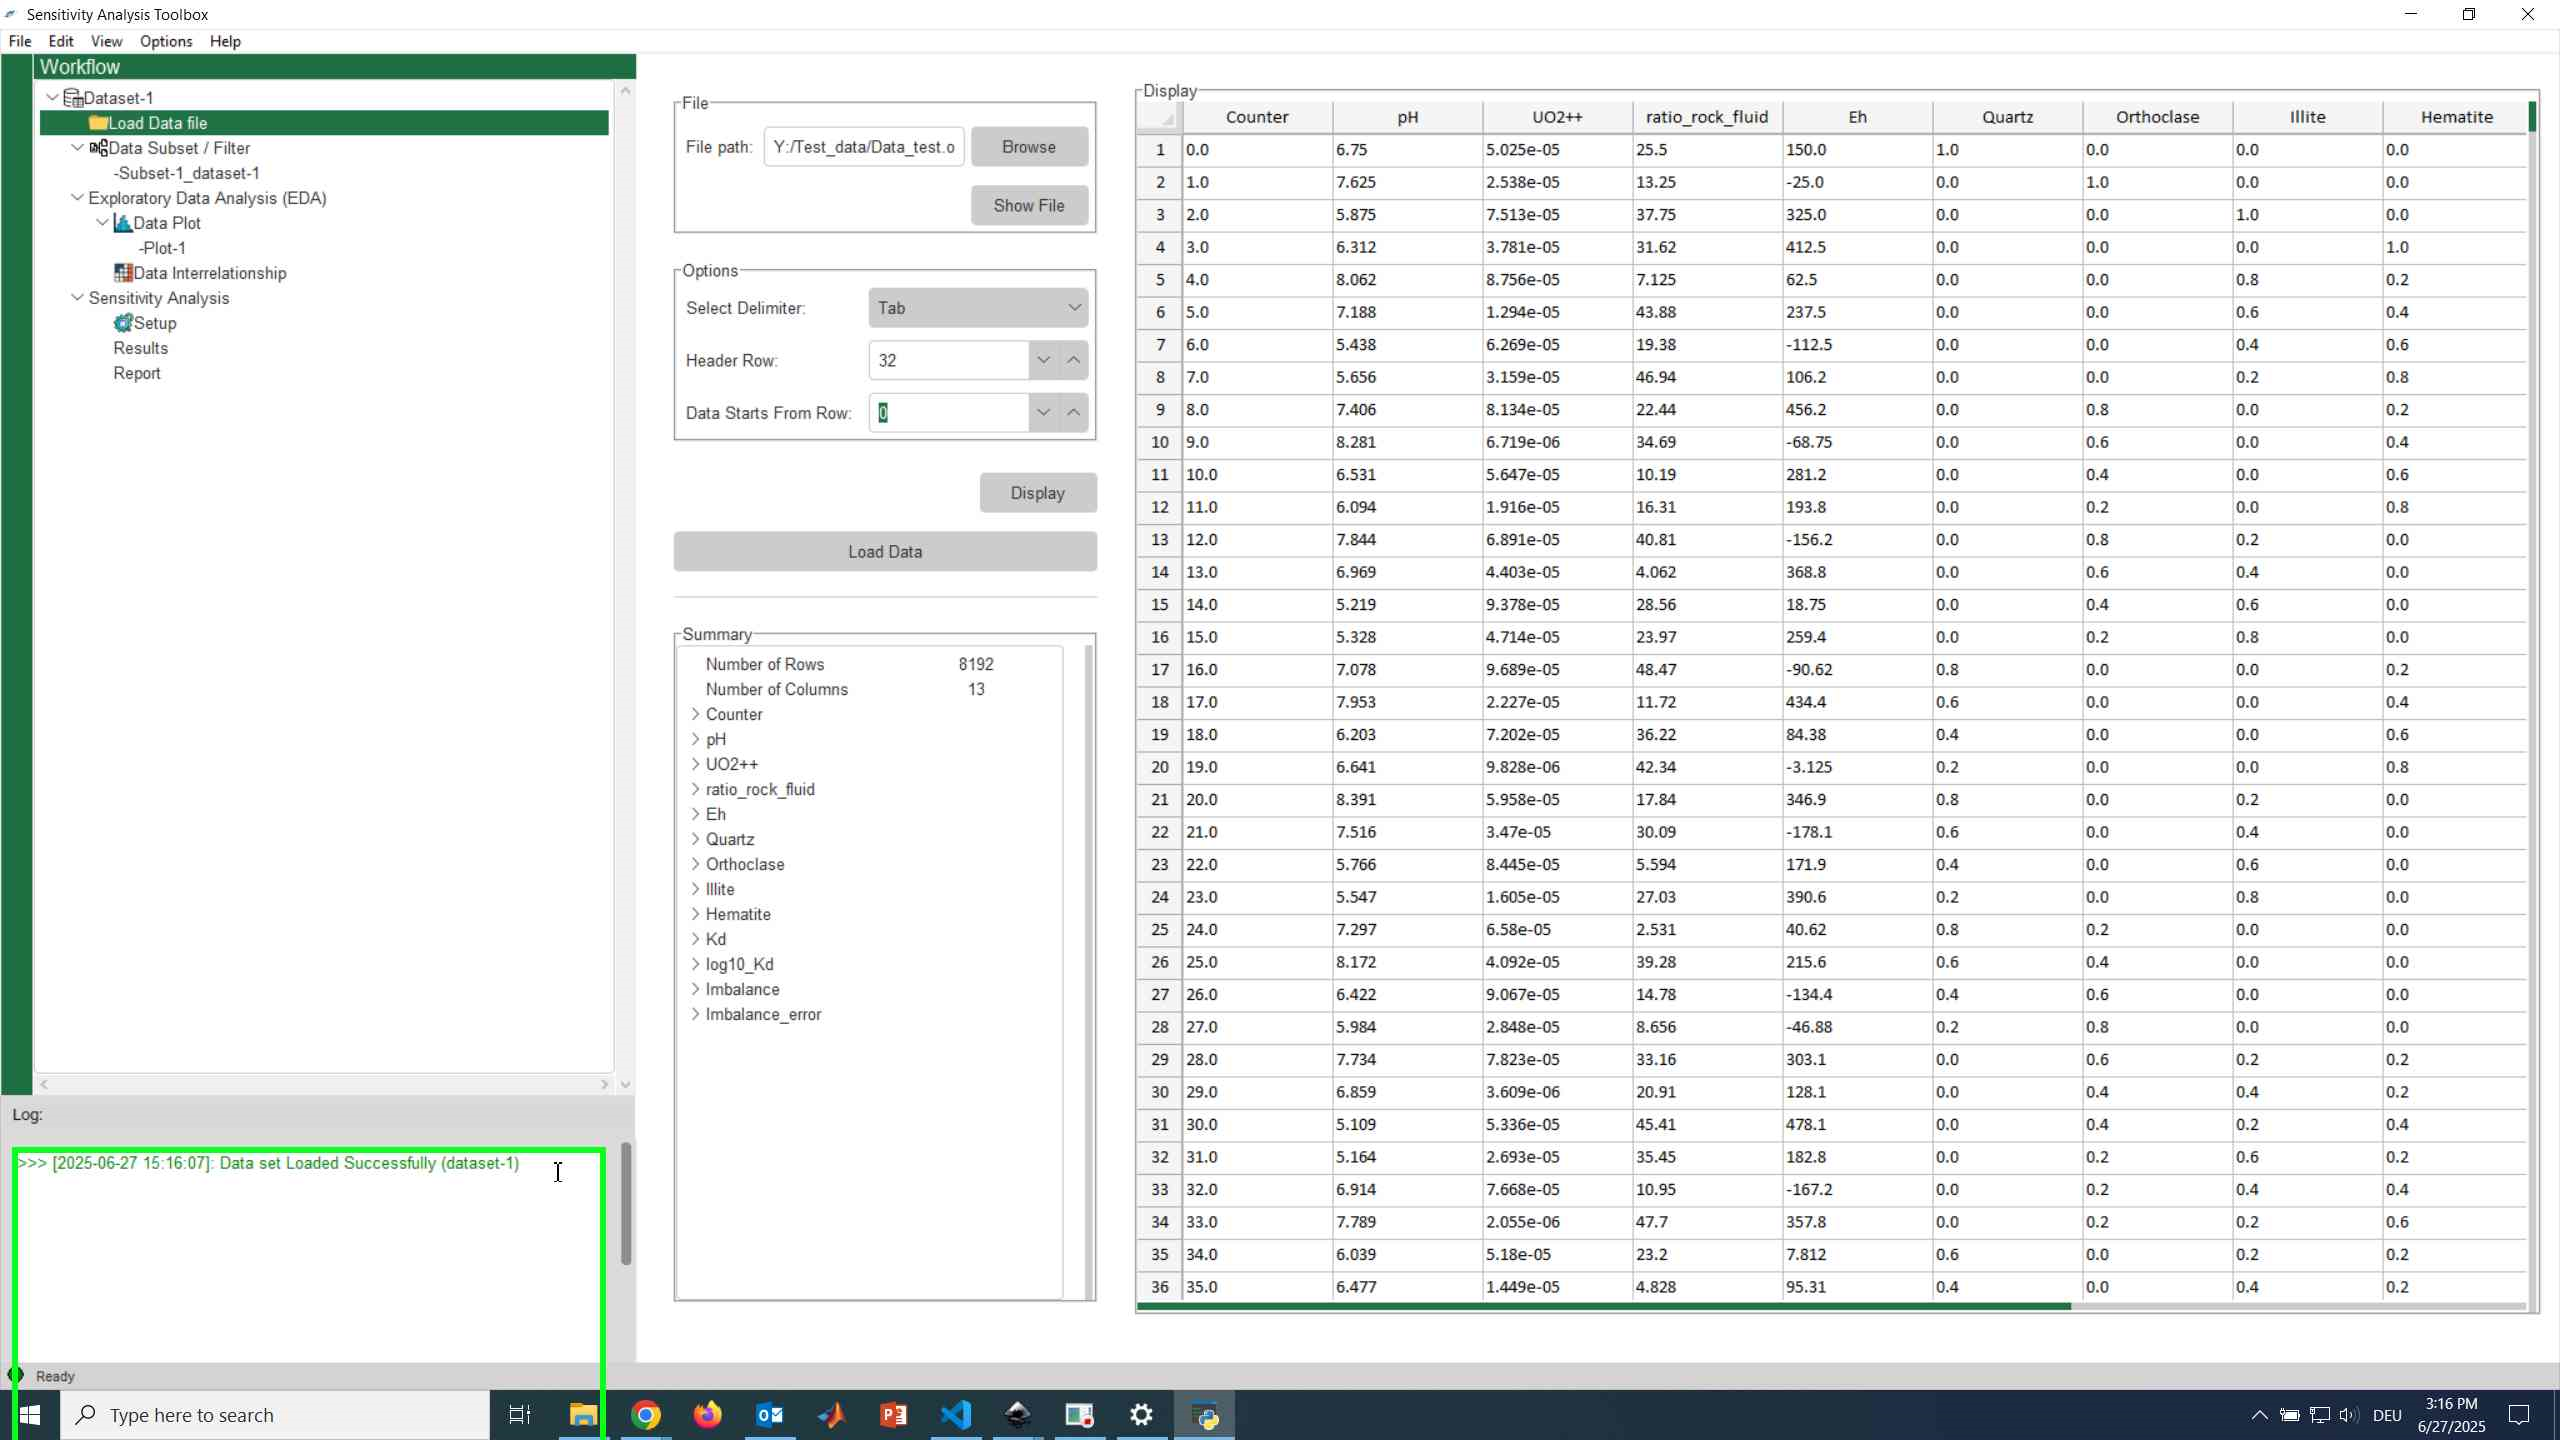
Task: Click the Hematite column header
Action: point(2456,117)
